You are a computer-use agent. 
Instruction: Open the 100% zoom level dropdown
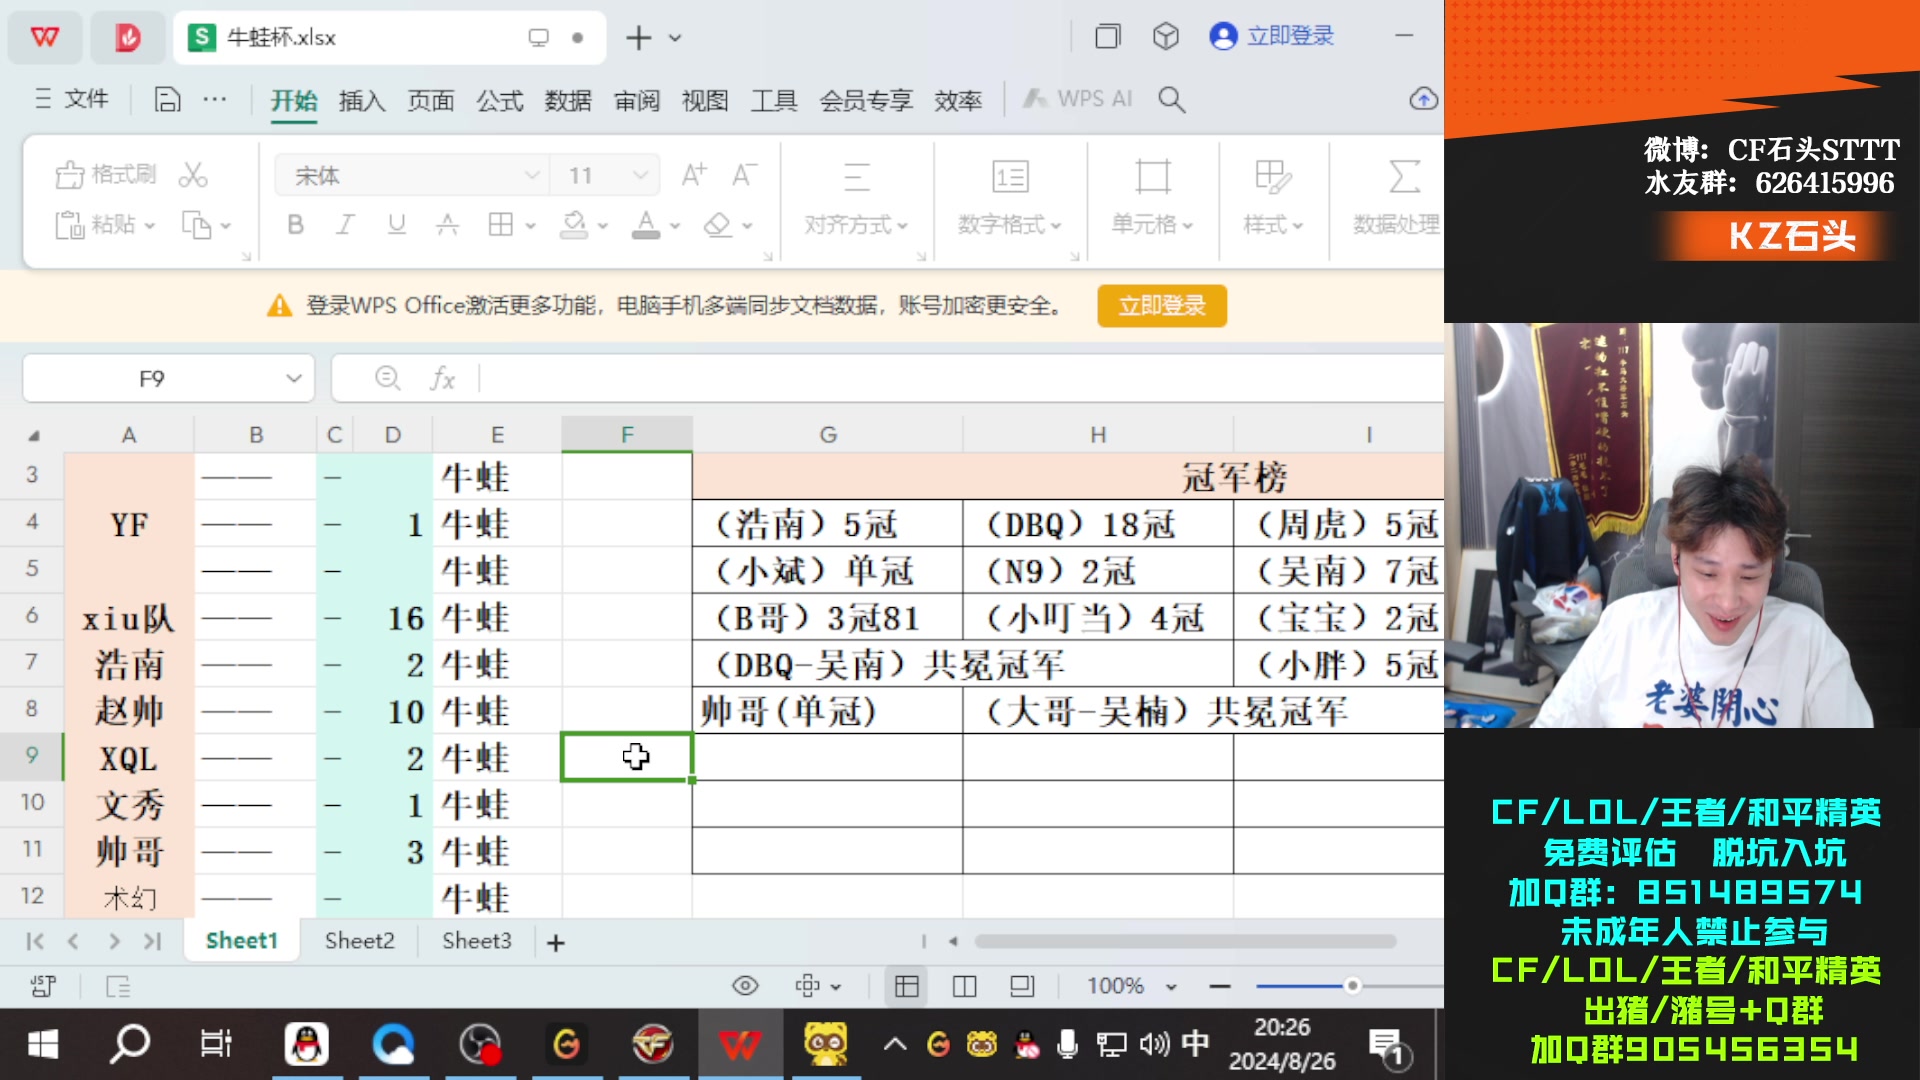coord(1132,986)
